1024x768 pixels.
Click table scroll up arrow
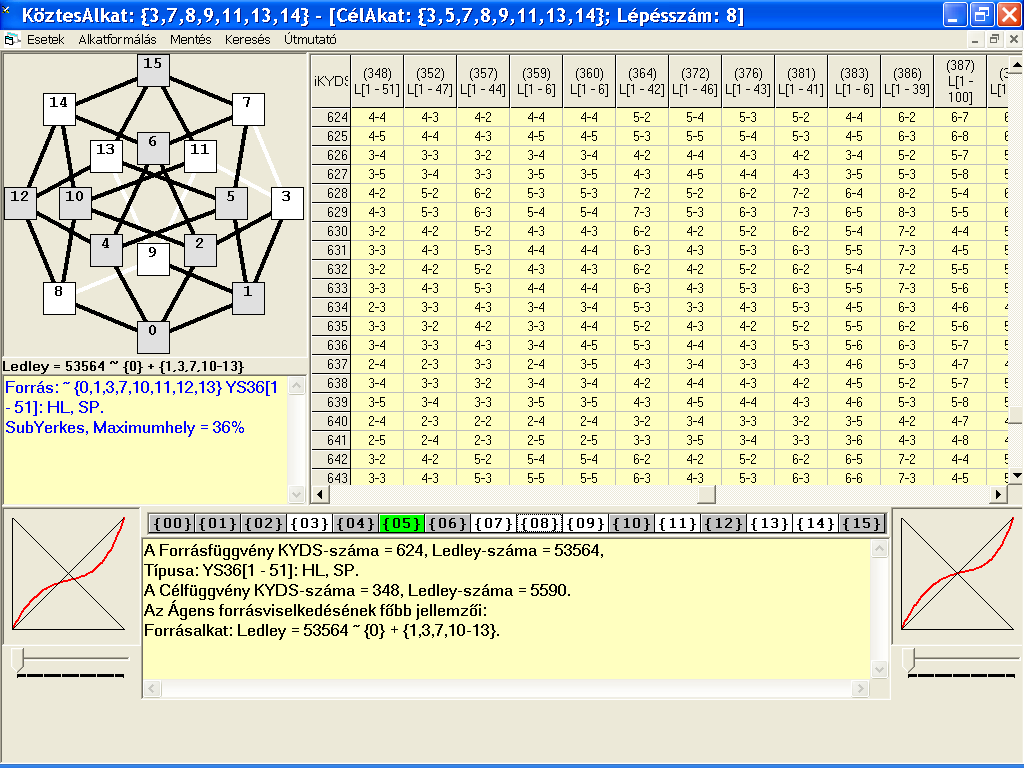[x=1016, y=64]
